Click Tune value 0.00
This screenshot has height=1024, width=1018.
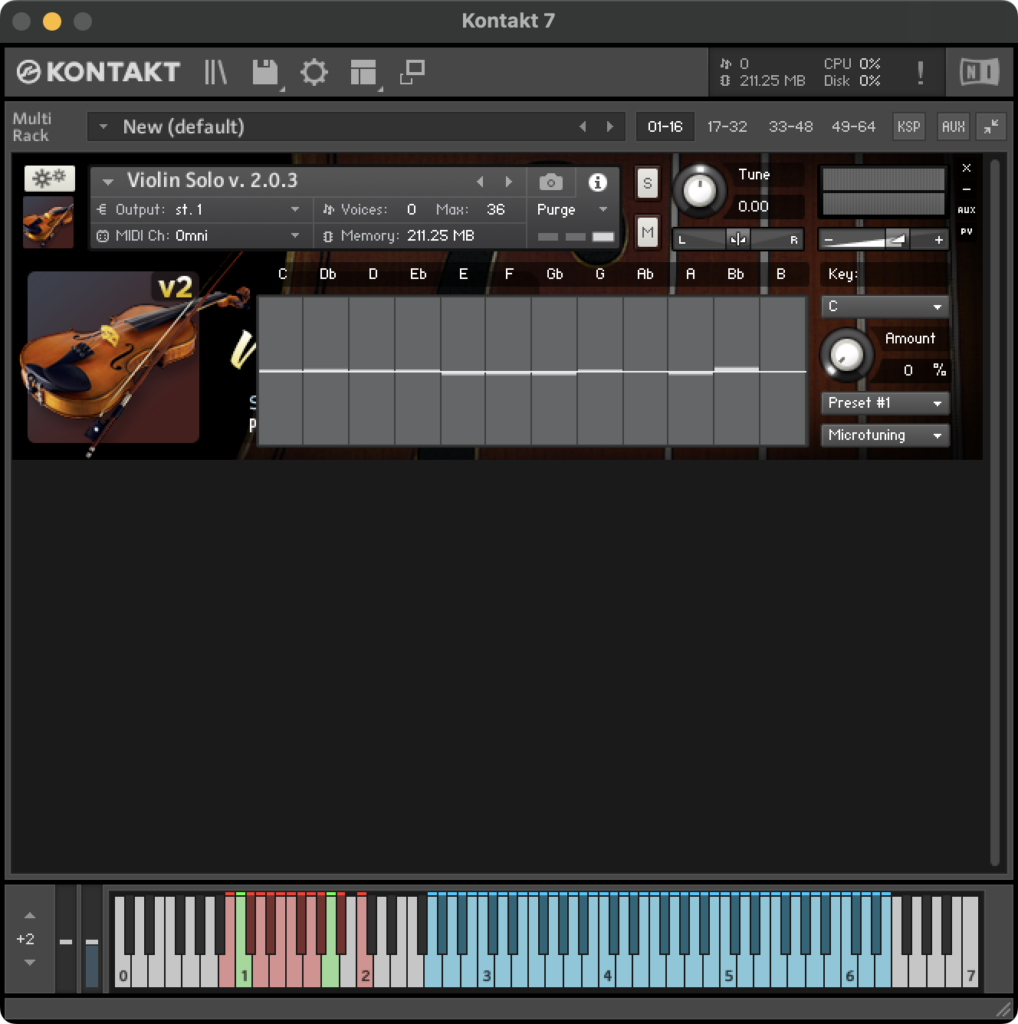[x=753, y=206]
